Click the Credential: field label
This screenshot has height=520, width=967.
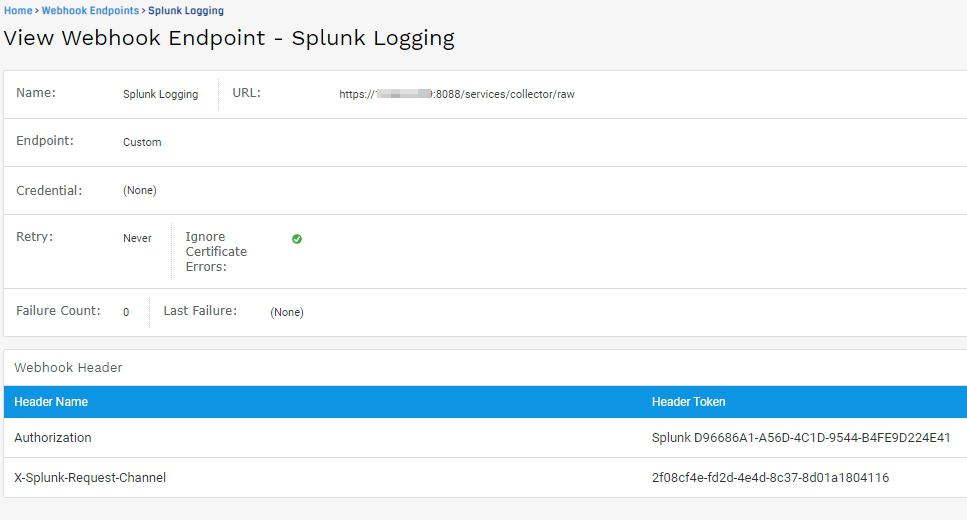click(x=49, y=191)
